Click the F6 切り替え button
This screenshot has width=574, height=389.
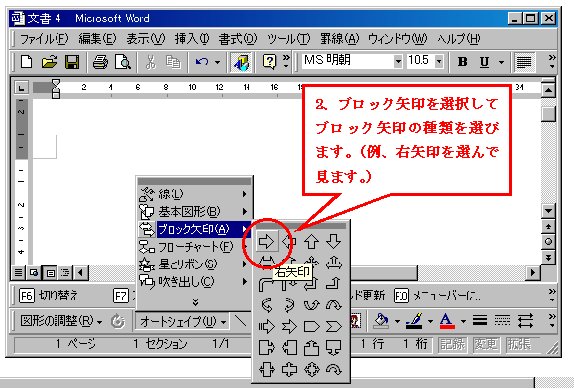[x=48, y=295]
